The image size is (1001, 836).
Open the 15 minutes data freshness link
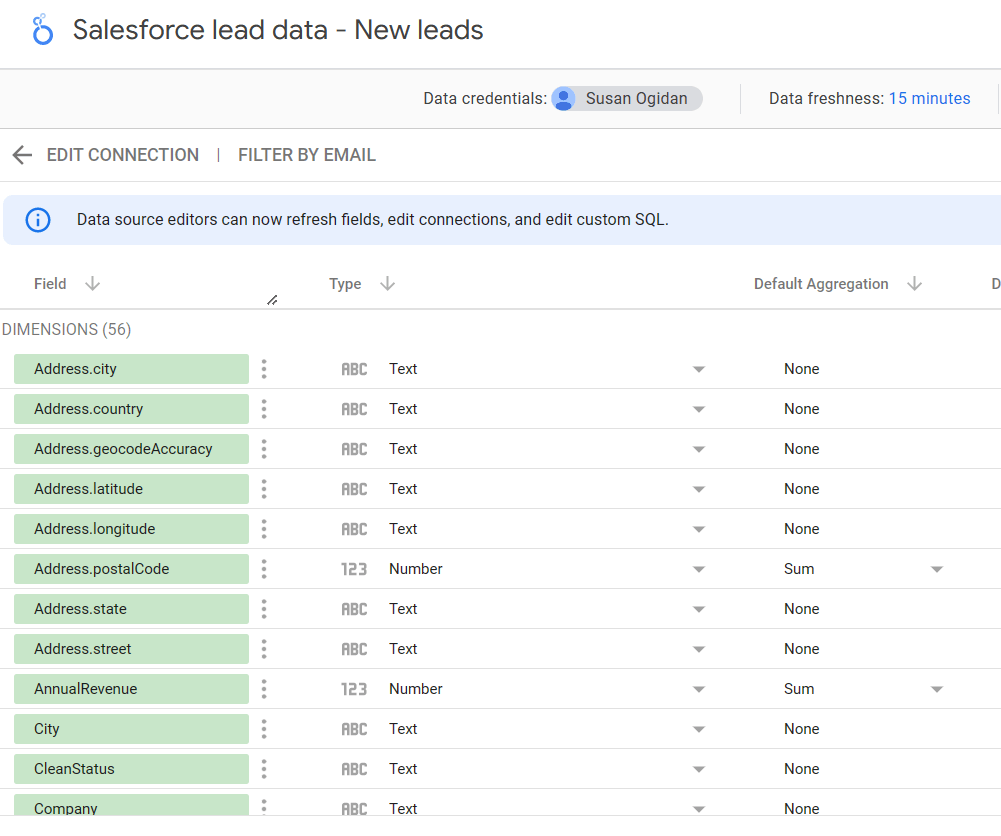point(929,98)
